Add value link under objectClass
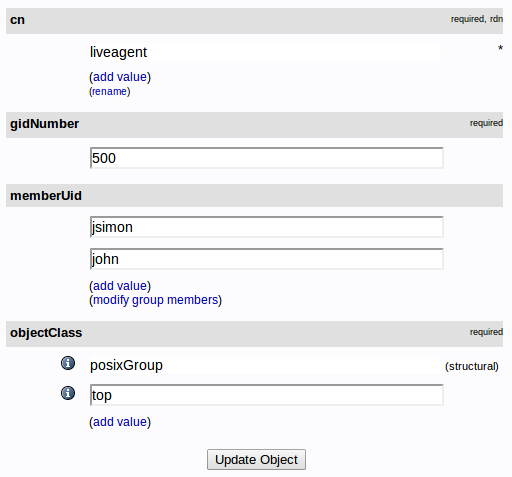512x477 pixels. point(120,422)
